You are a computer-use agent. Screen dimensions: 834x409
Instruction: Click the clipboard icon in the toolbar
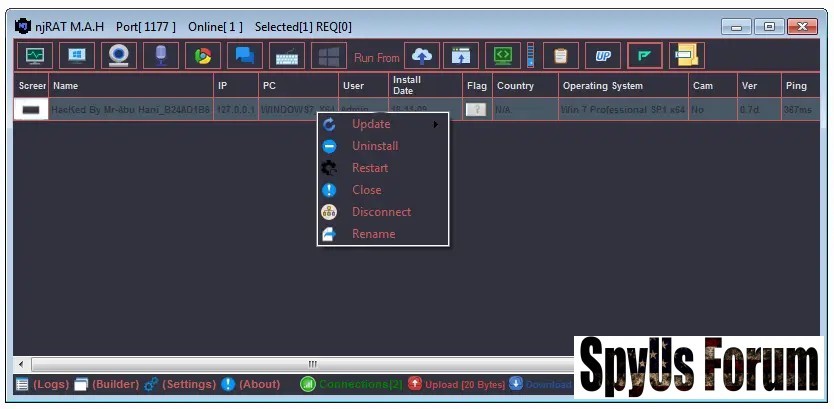pyautogui.click(x=561, y=56)
